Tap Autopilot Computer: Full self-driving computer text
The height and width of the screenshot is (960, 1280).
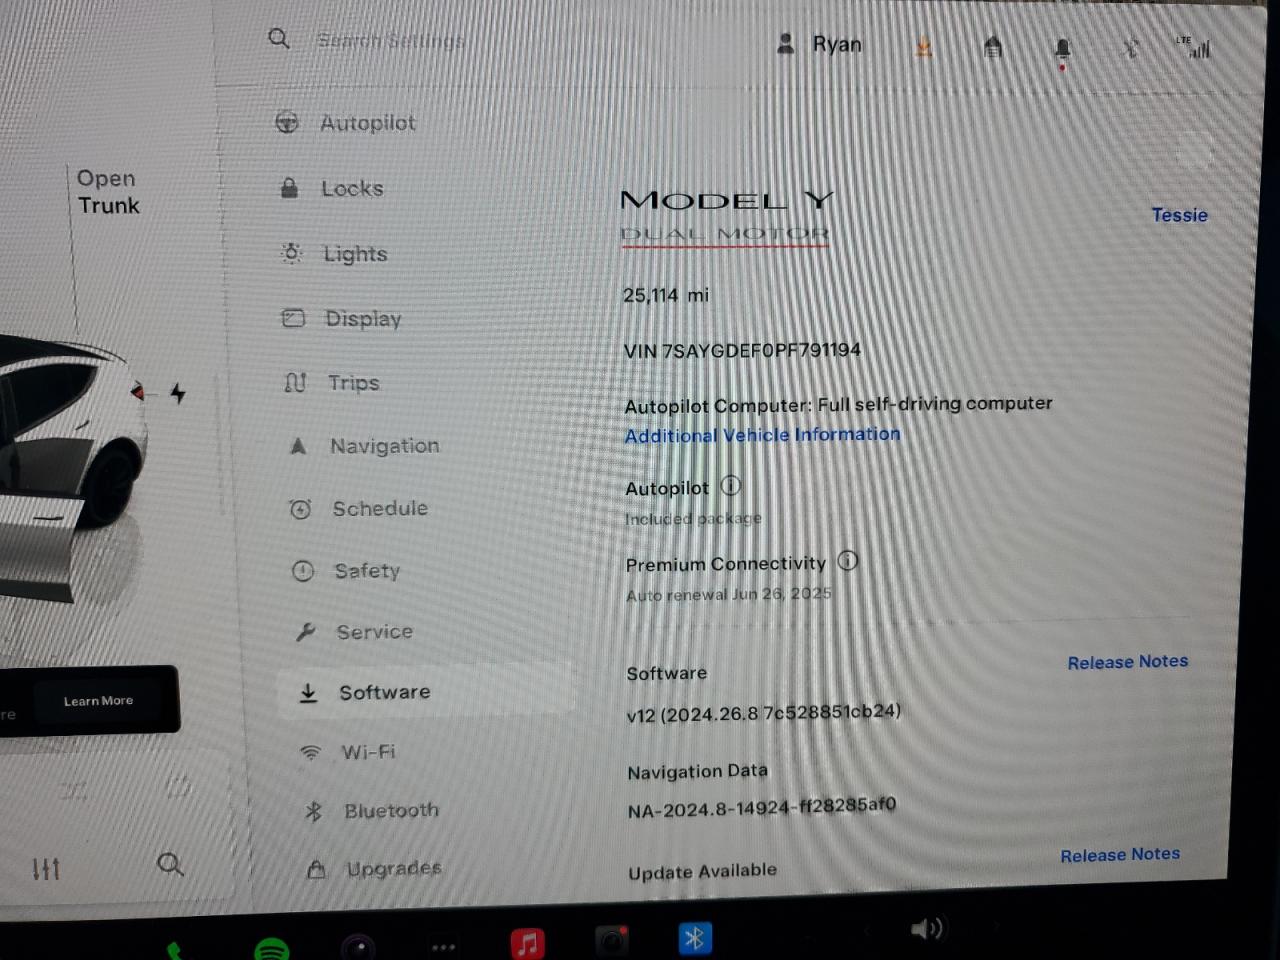pos(838,404)
